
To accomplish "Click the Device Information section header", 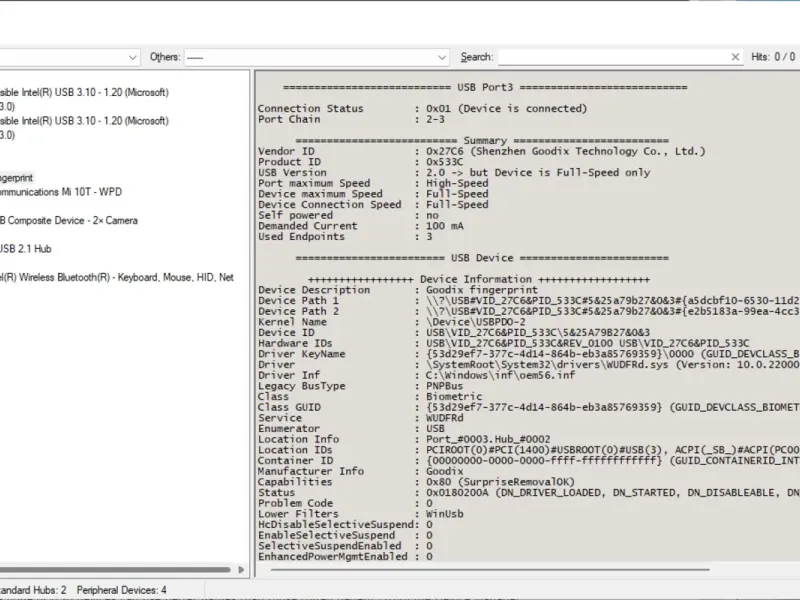I will (x=479, y=280).
